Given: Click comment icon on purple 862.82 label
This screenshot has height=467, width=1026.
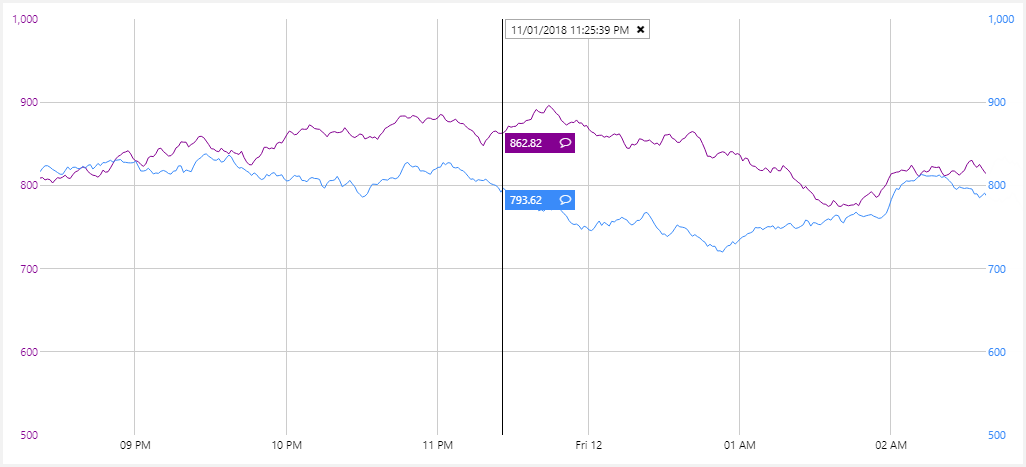Looking at the screenshot, I should coord(565,143).
